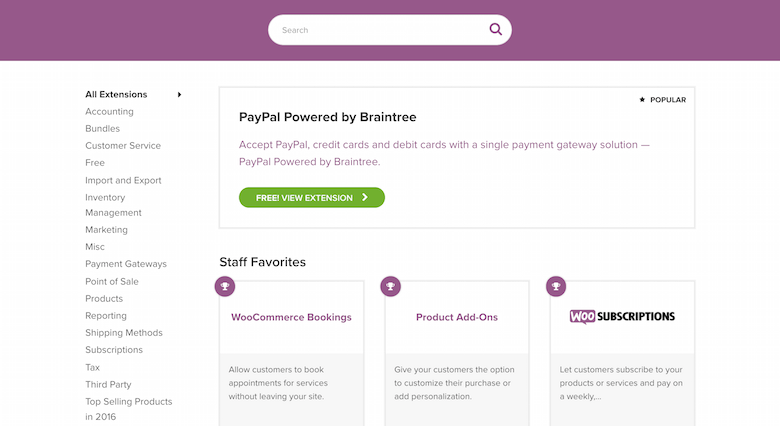Open the Product Add-Ons extension

tap(457, 317)
